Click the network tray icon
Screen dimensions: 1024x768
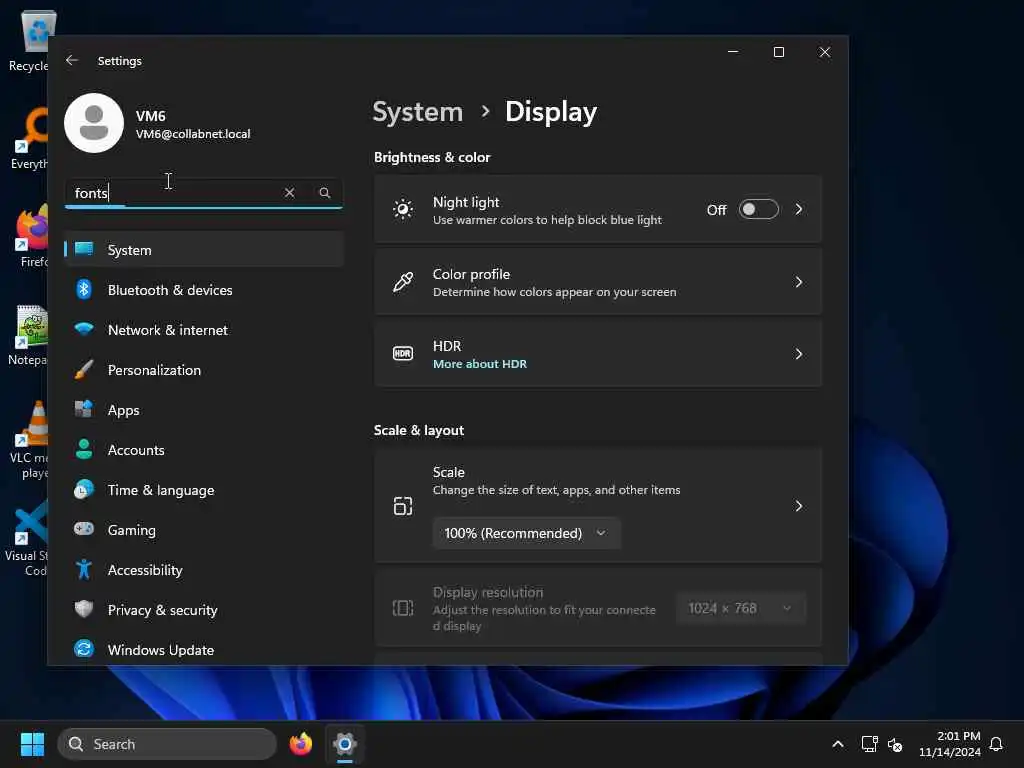pos(869,744)
